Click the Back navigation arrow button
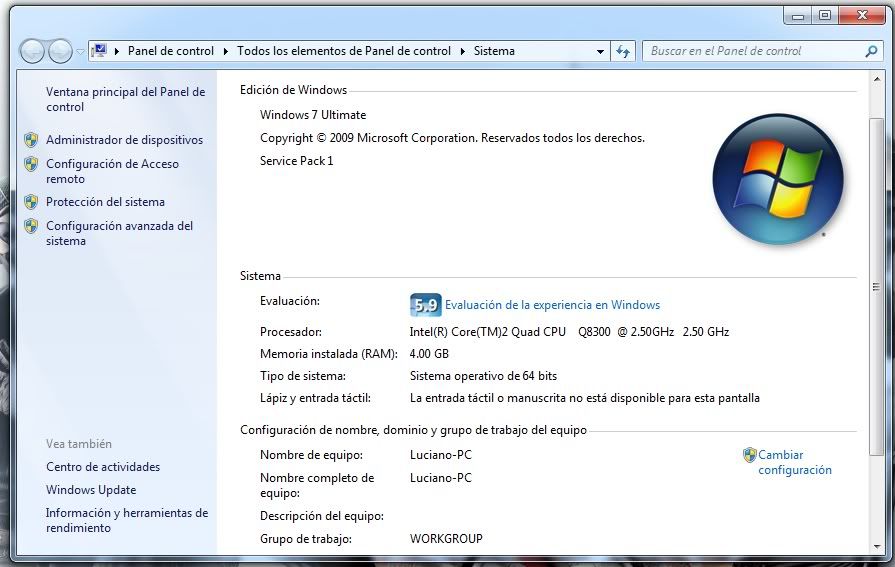 tap(32, 51)
